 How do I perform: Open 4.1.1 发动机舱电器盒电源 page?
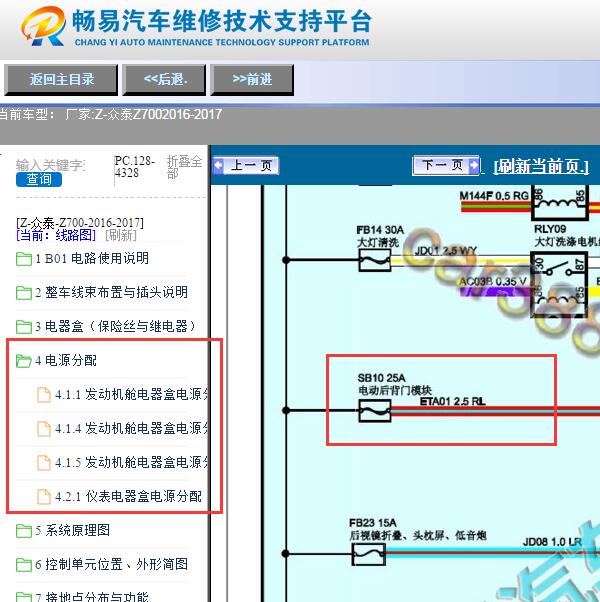click(x=131, y=395)
